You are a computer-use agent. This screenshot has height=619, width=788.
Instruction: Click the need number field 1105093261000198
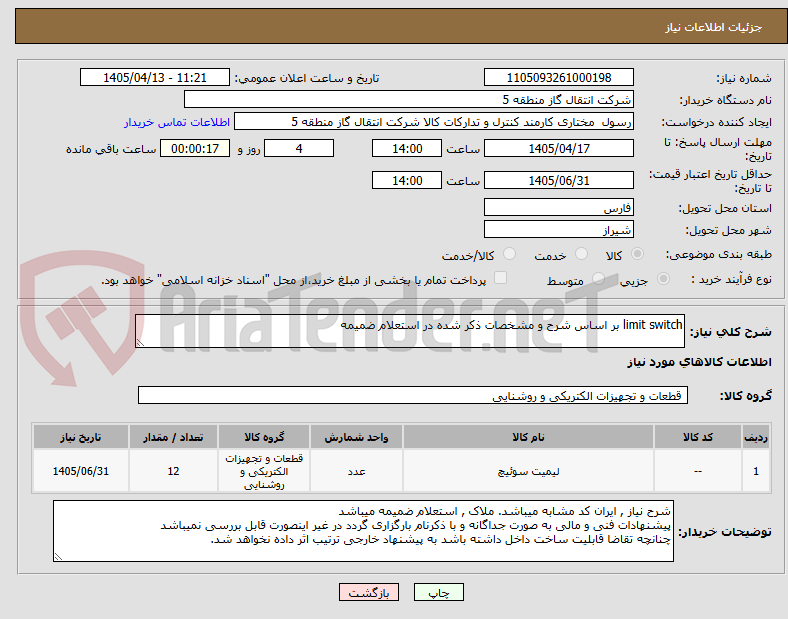coord(558,78)
